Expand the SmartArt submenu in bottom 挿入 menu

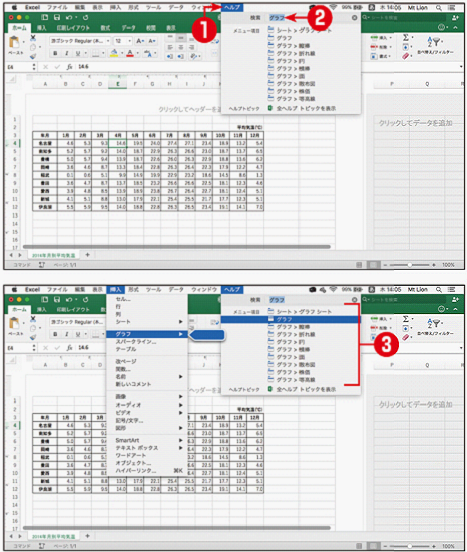point(147,440)
